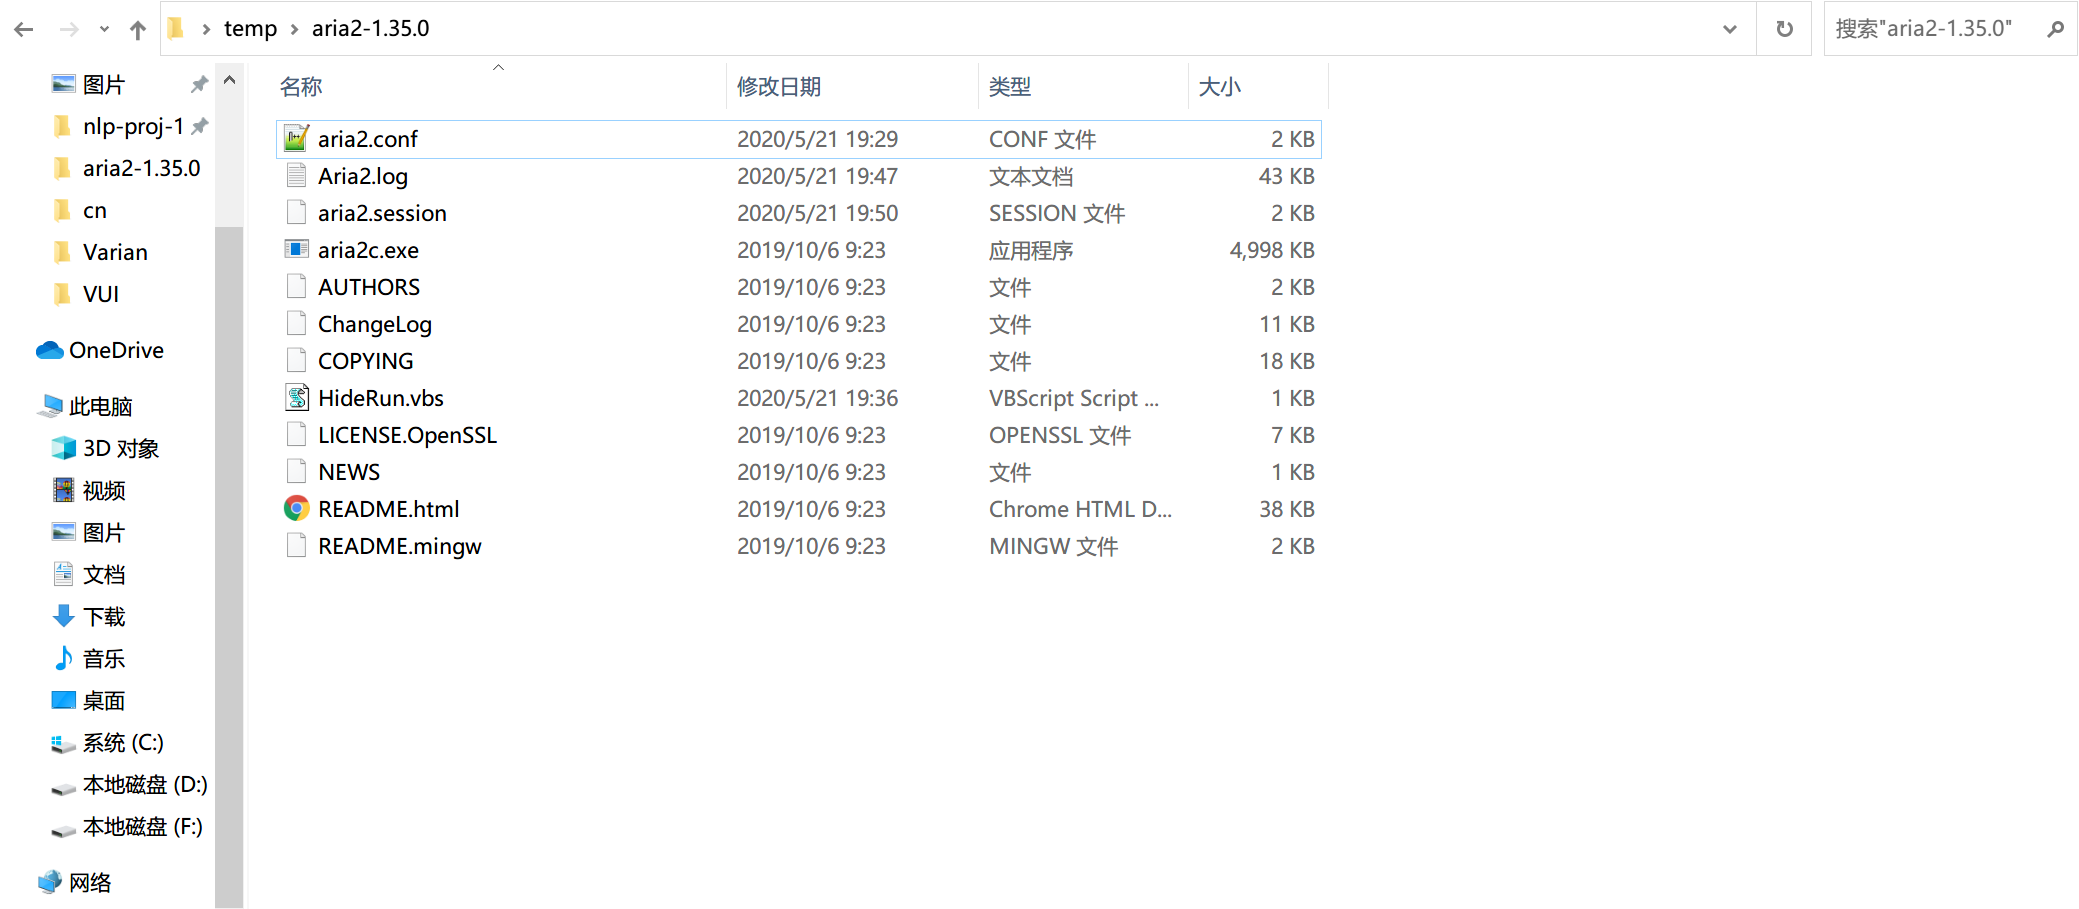Select the AUTHORS file icon
The height and width of the screenshot is (909, 2079).
296,287
